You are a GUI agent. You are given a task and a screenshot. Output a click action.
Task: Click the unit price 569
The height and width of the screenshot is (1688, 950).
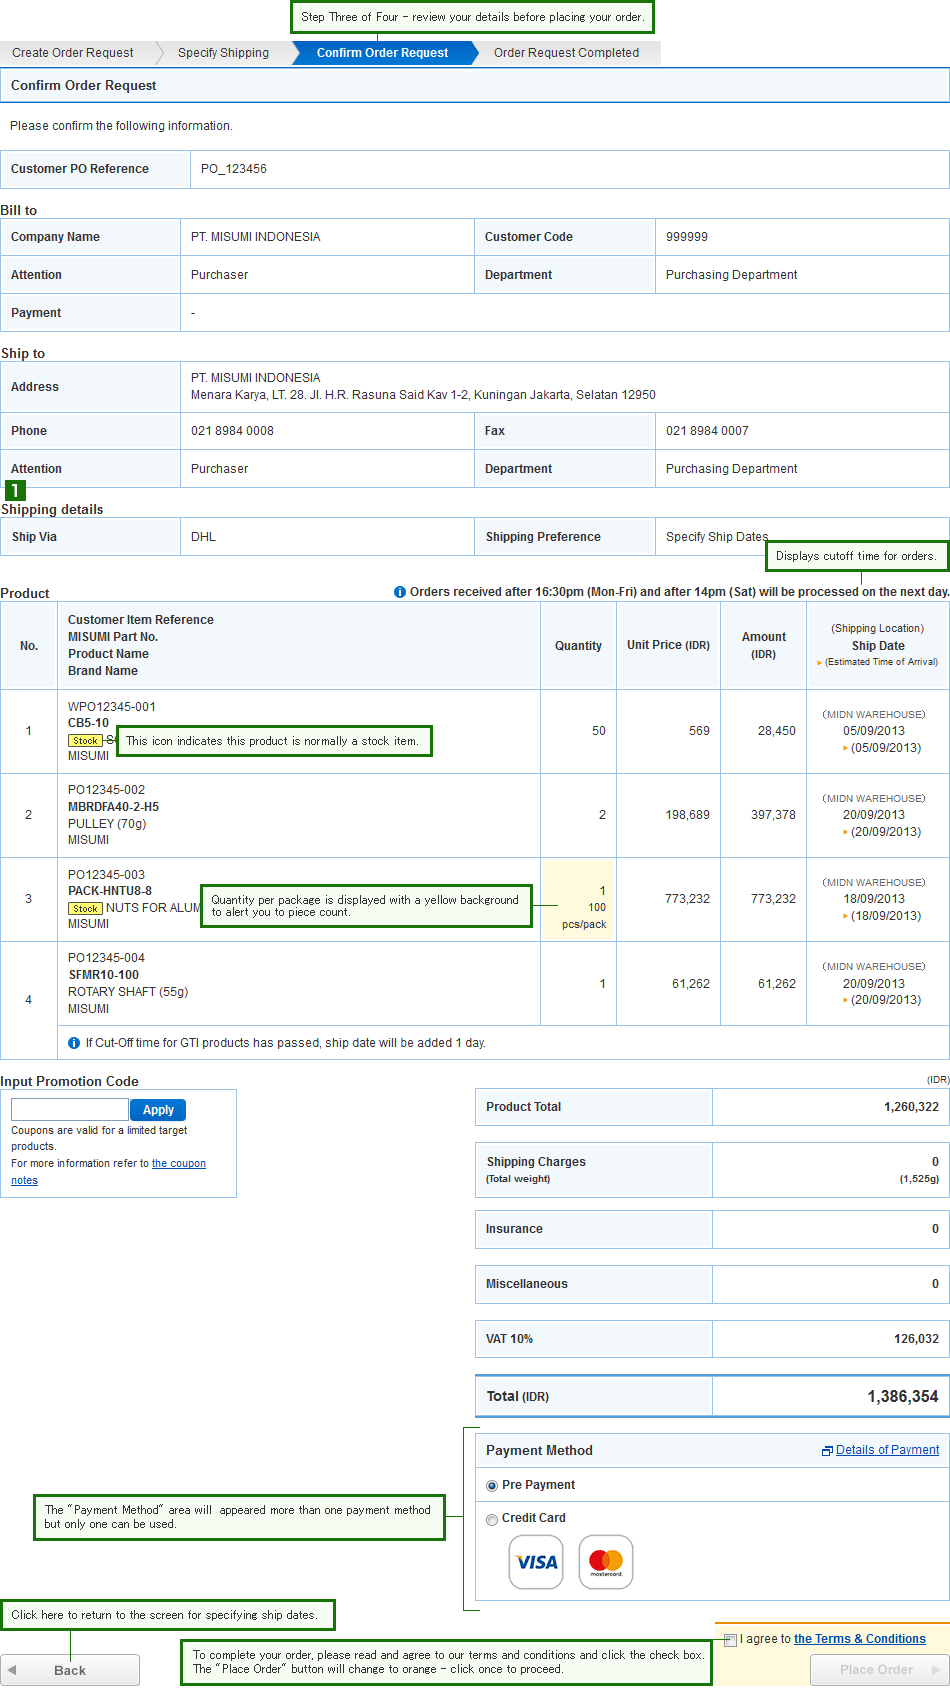coord(699,731)
